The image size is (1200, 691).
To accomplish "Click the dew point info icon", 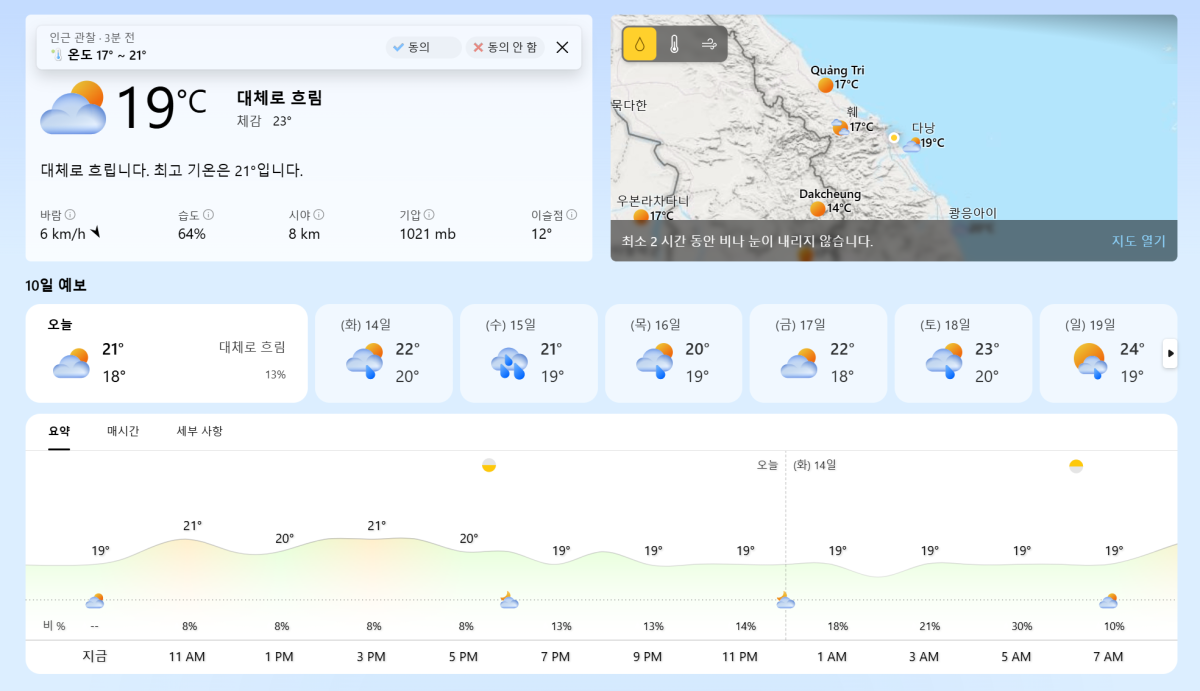I will click(571, 214).
